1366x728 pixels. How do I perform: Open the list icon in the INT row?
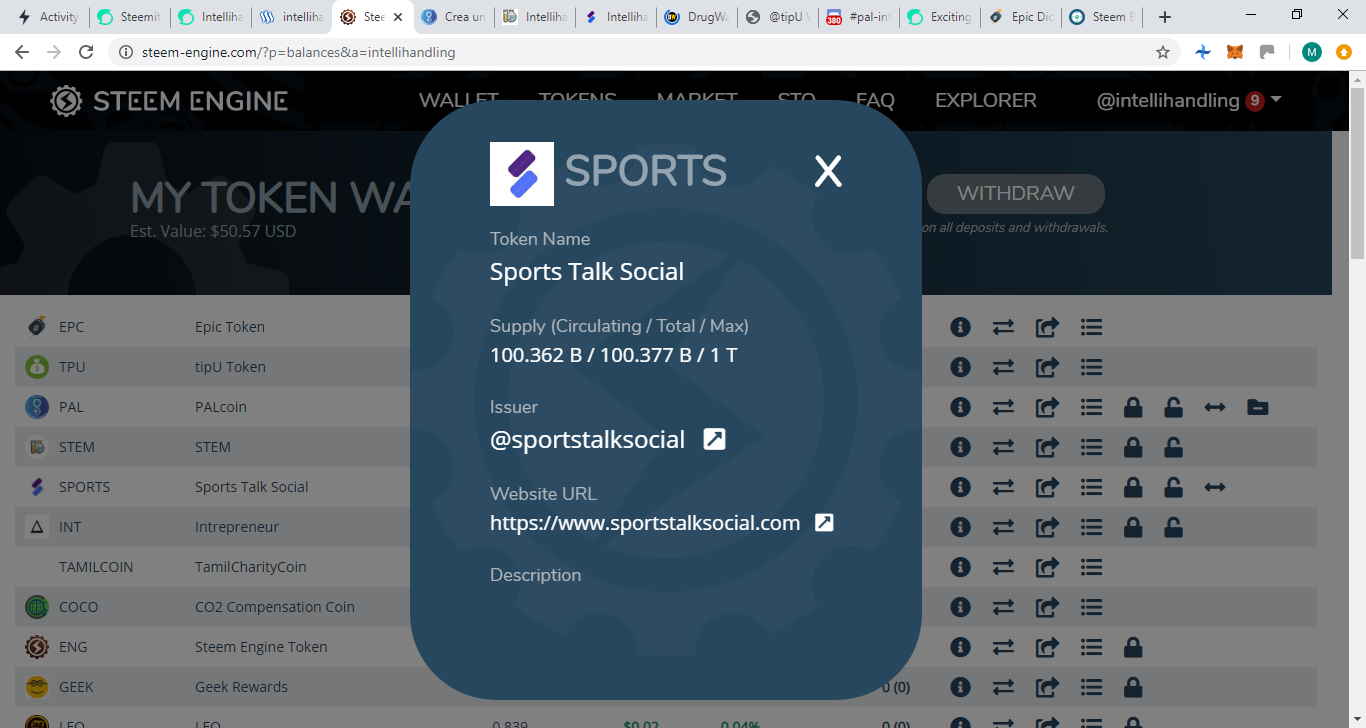(x=1091, y=527)
